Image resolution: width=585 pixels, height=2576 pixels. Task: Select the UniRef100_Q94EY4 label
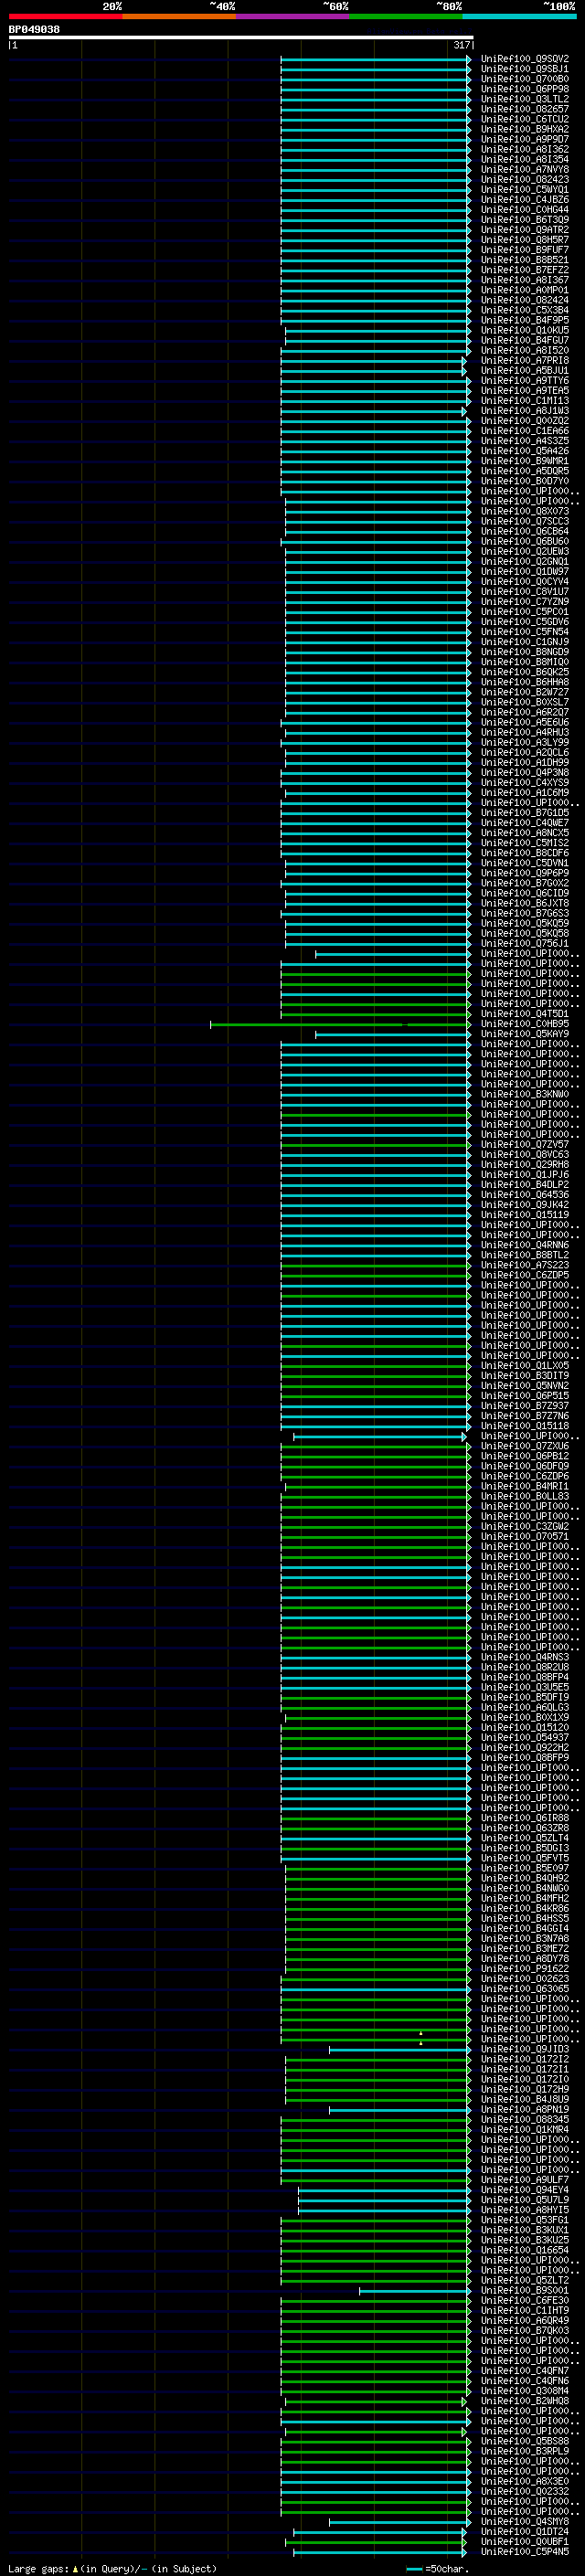525,2190
